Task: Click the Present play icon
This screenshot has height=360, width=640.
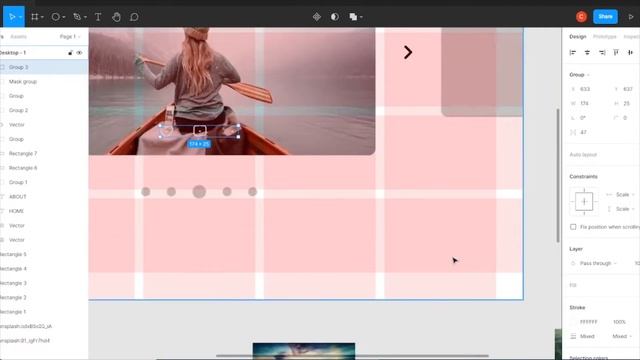Action: click(631, 17)
